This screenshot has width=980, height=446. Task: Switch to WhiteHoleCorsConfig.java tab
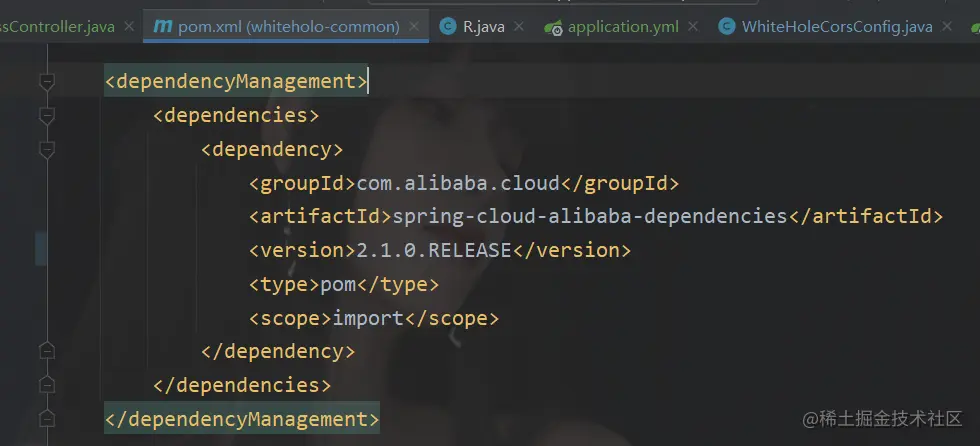(x=836, y=27)
